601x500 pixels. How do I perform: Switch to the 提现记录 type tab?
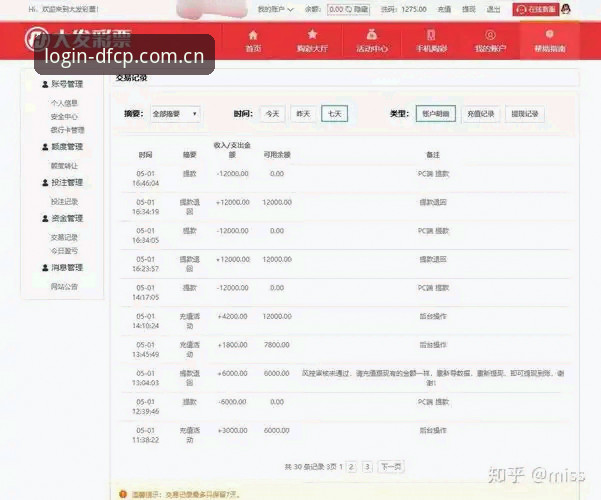coord(525,114)
